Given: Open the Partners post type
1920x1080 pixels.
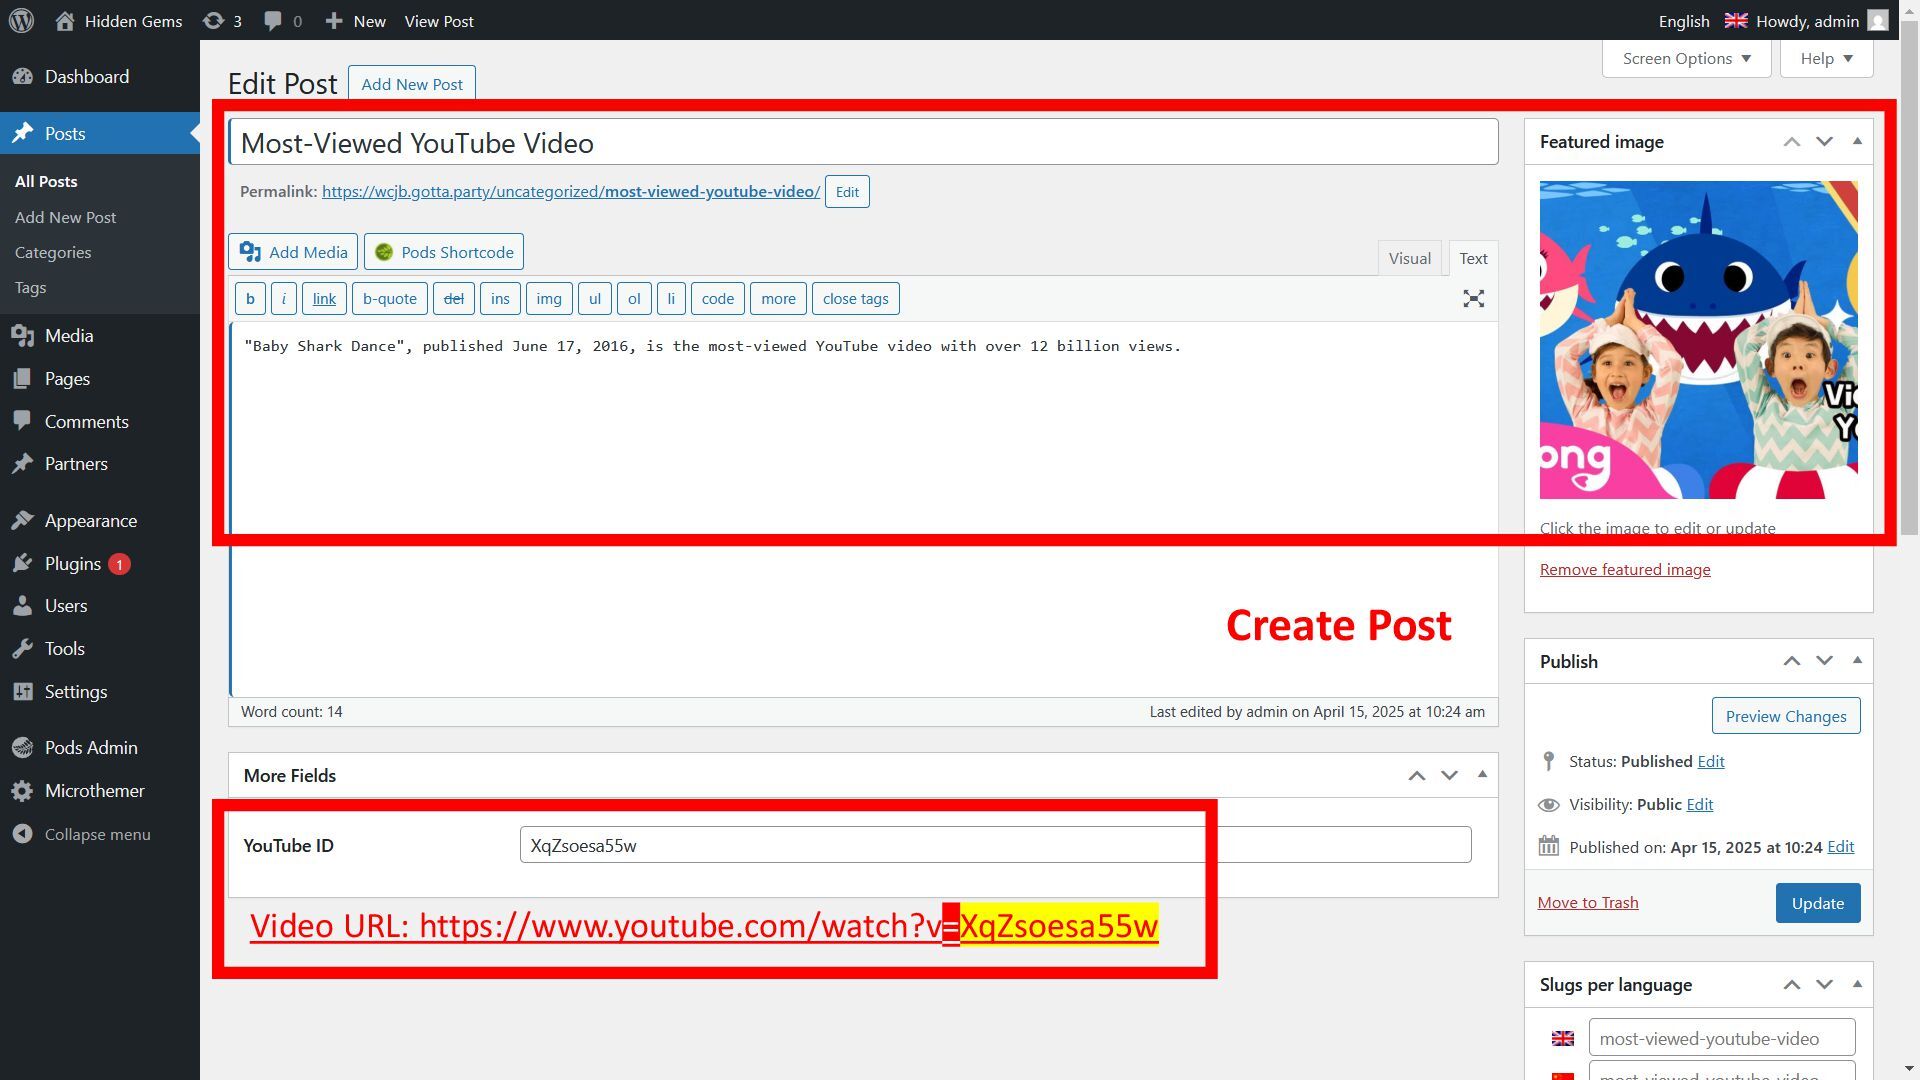Looking at the screenshot, I should click(x=100, y=464).
